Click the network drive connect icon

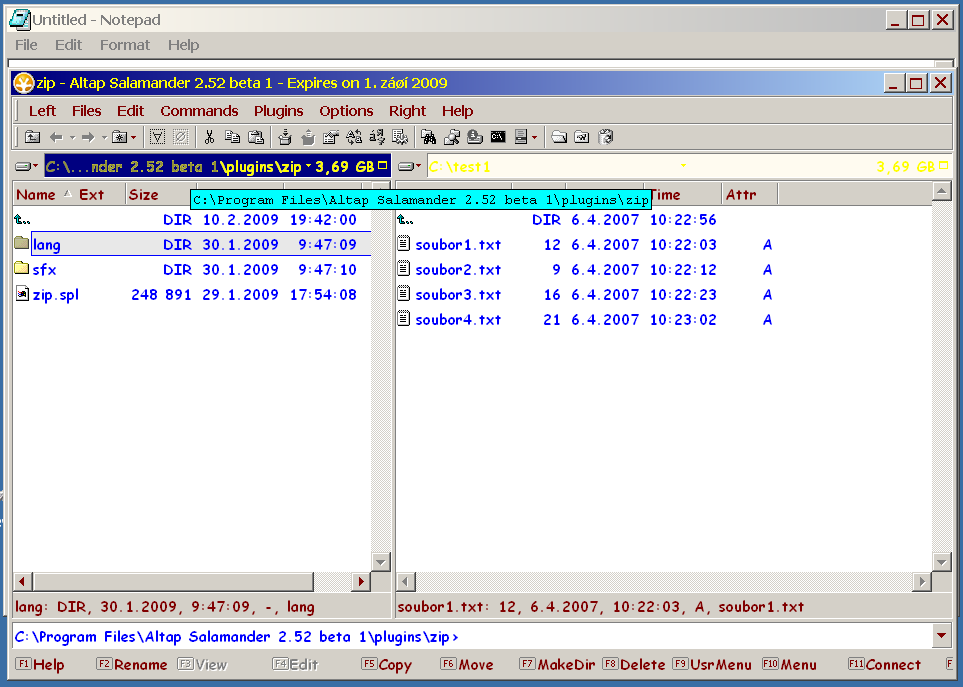[x=475, y=137]
